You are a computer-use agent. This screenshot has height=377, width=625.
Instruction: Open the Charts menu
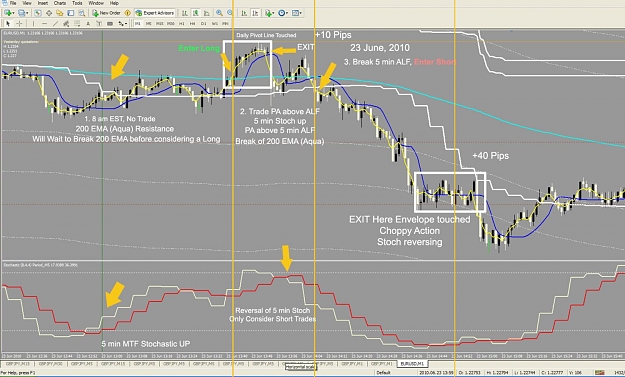click(60, 3)
